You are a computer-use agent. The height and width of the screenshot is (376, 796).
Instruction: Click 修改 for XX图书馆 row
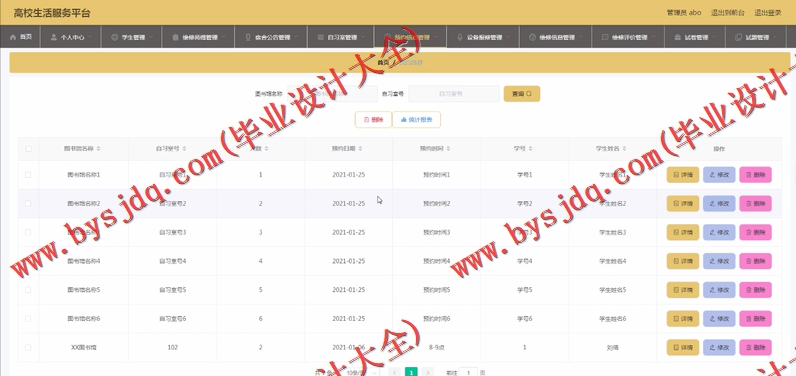click(719, 348)
